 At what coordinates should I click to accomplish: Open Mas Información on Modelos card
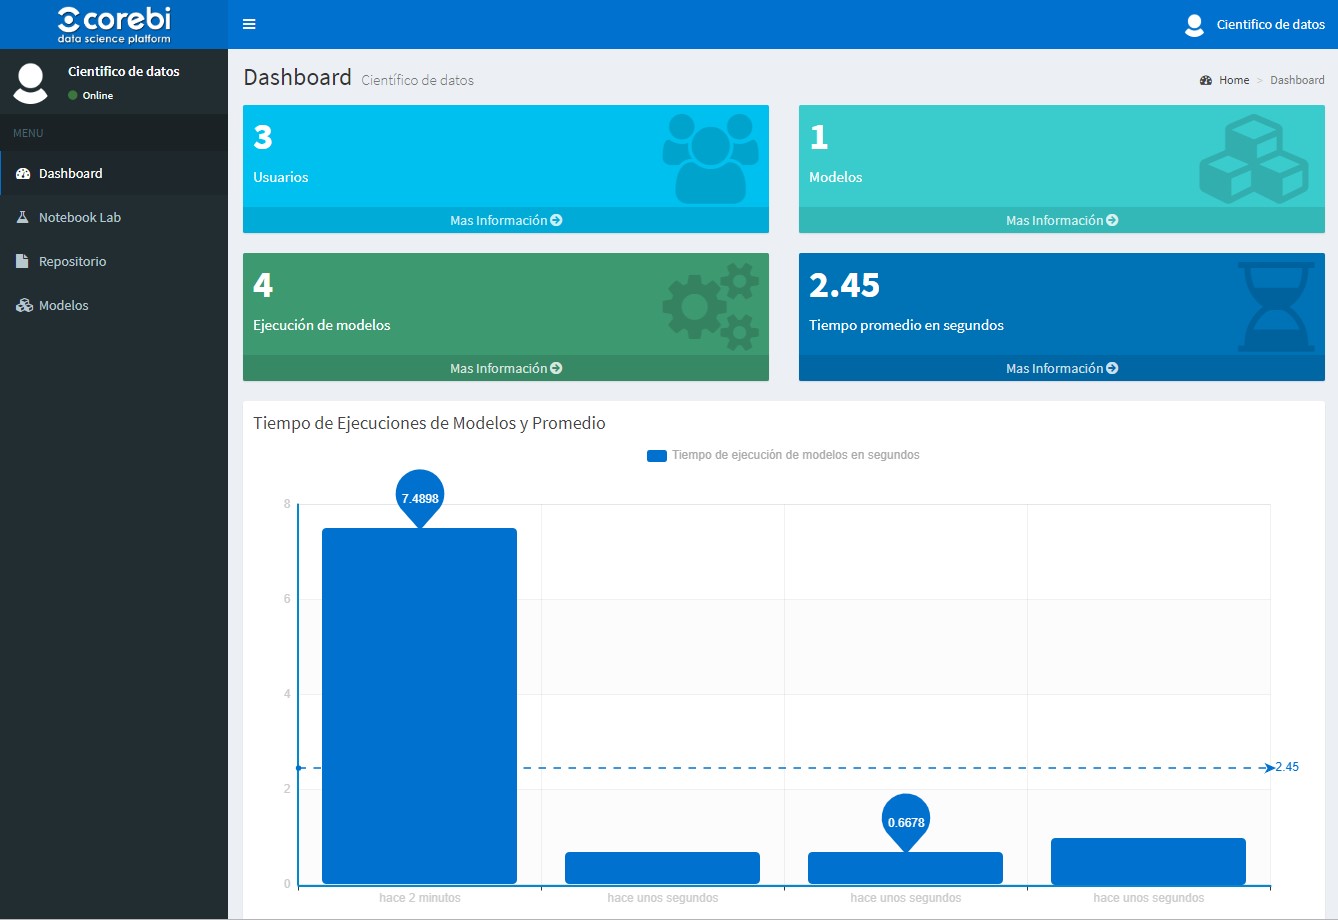pyautogui.click(x=1062, y=220)
